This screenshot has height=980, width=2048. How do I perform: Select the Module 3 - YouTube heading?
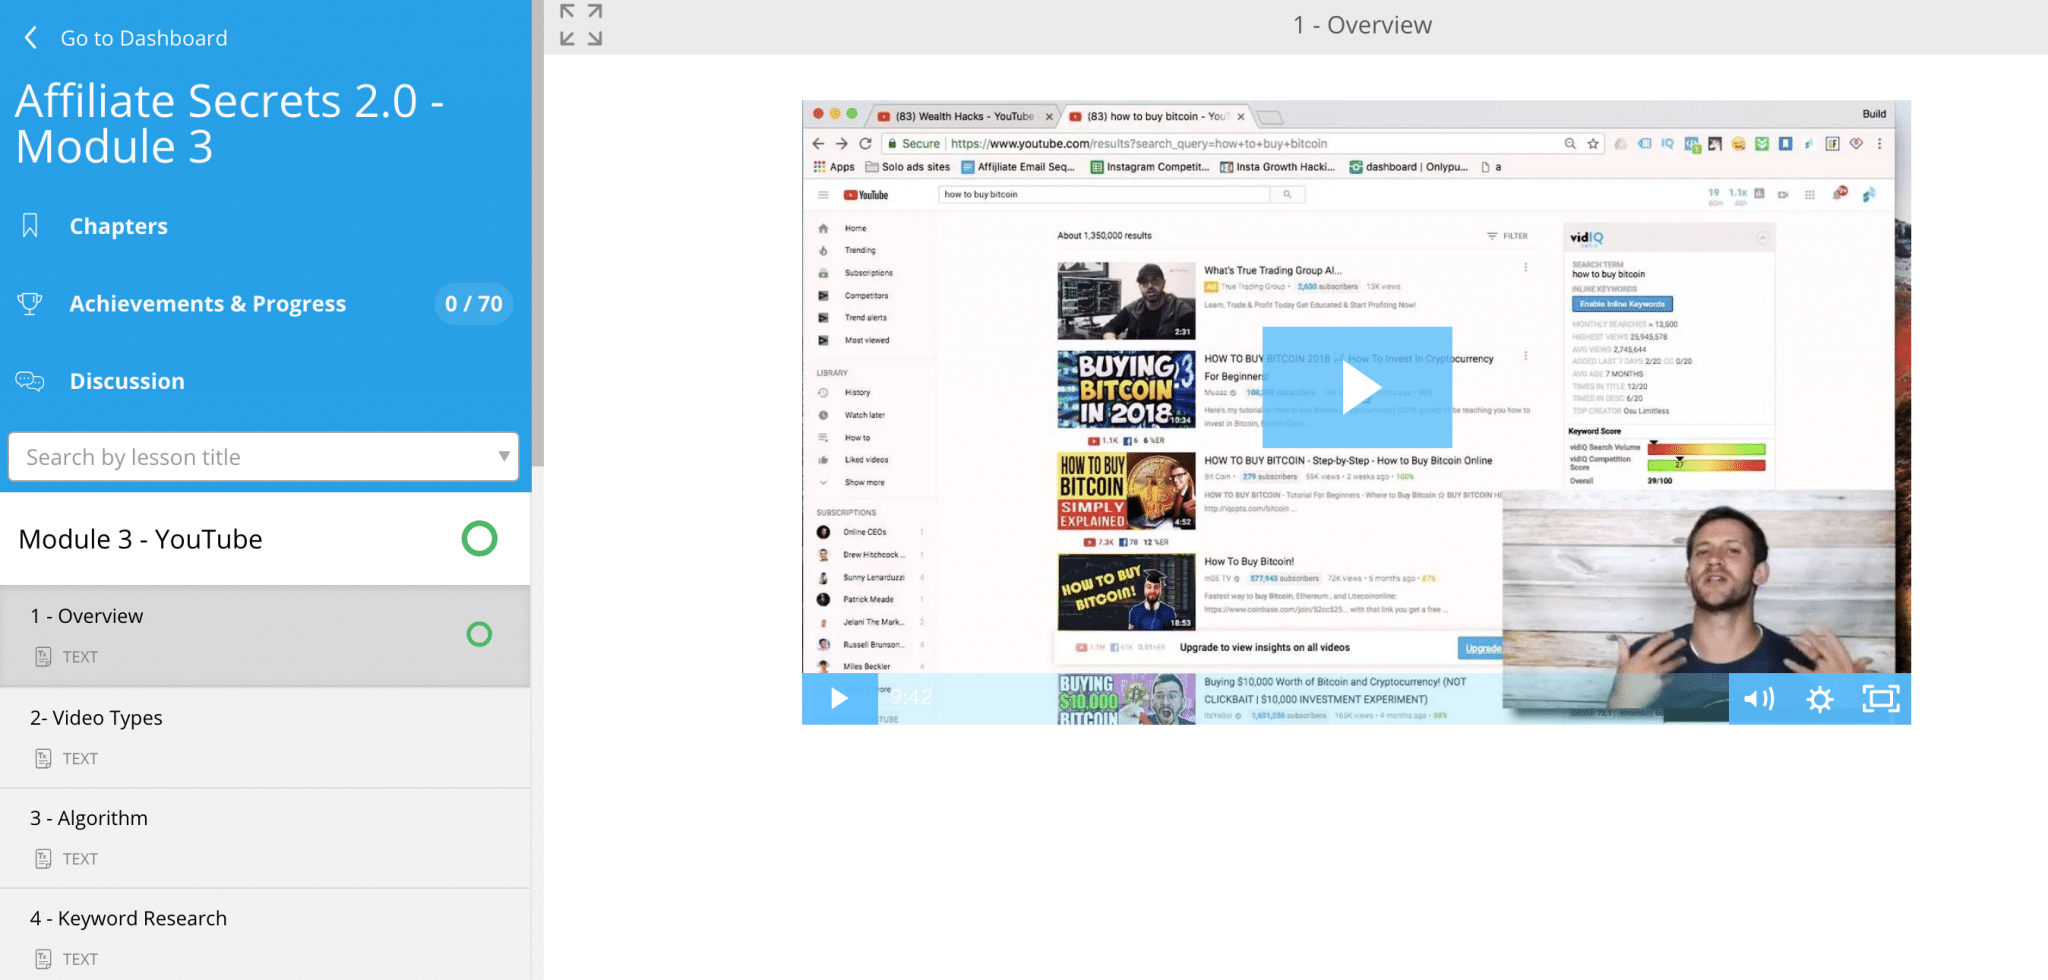(x=141, y=539)
